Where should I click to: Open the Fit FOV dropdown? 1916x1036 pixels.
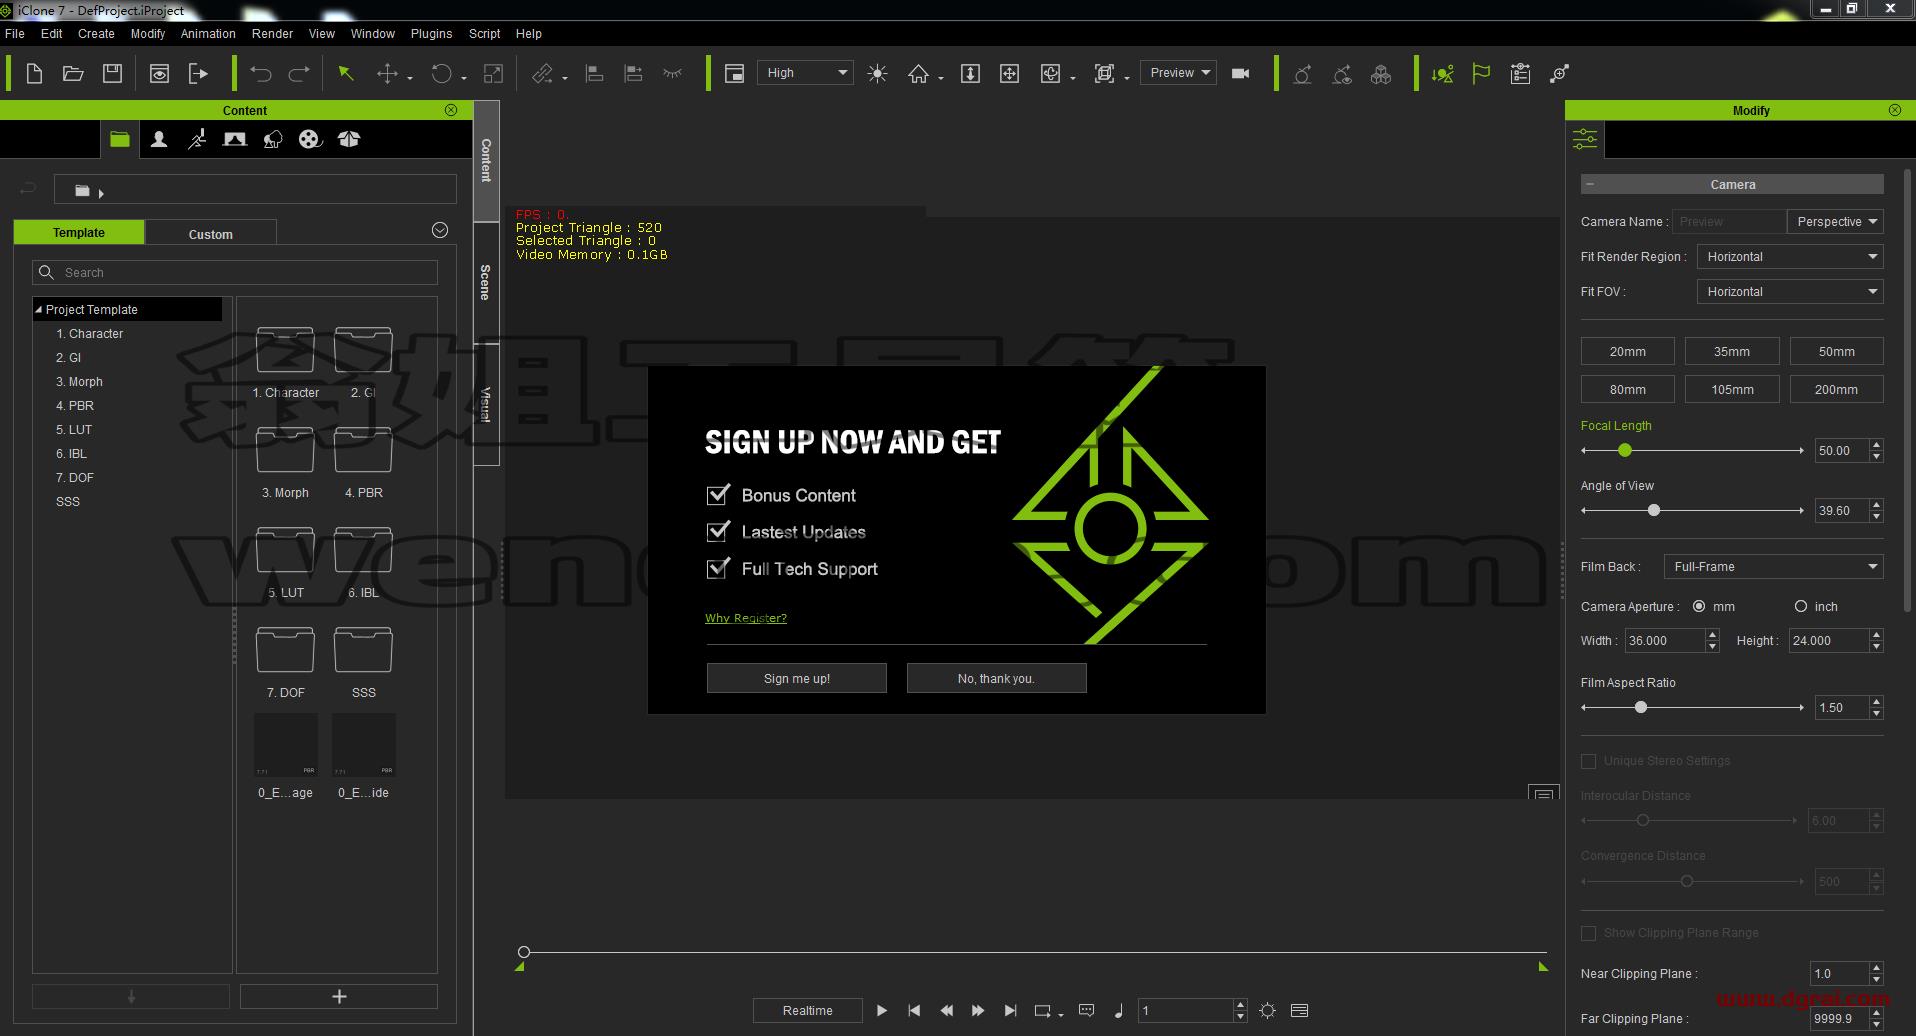[1790, 292]
